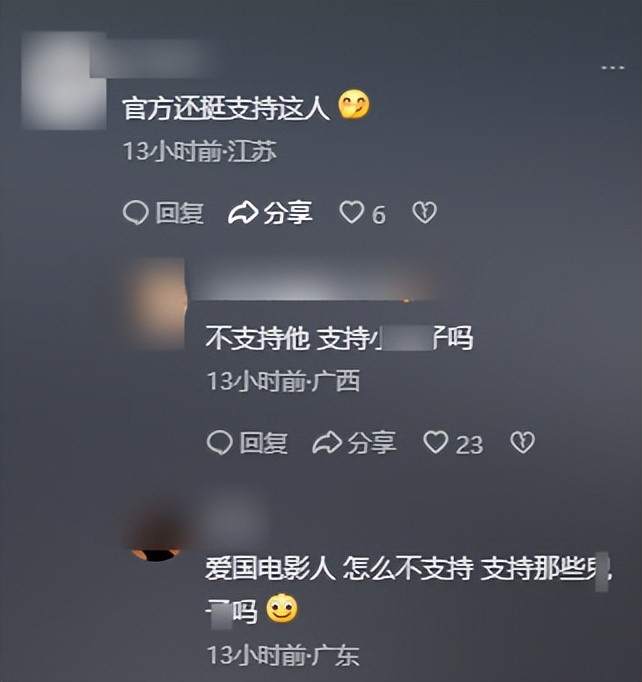Select comment text 官方还挺支持这人
Screen dimensions: 642x682
226,108
